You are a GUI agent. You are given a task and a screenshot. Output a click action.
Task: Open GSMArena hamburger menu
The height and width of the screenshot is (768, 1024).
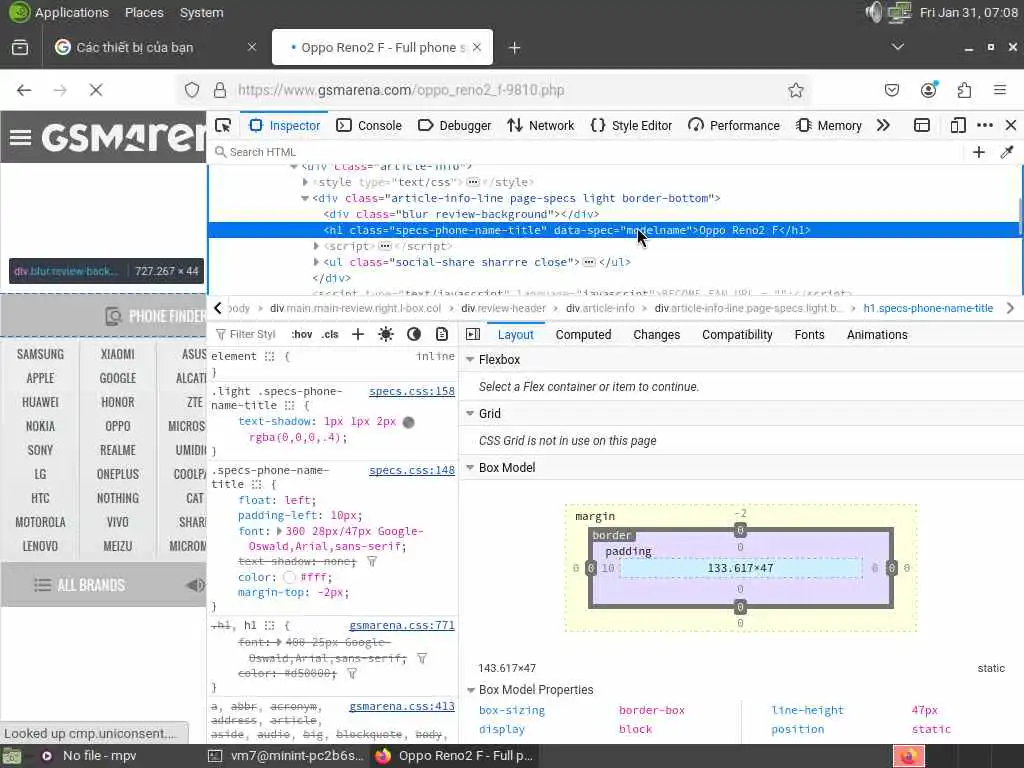[x=20, y=137]
